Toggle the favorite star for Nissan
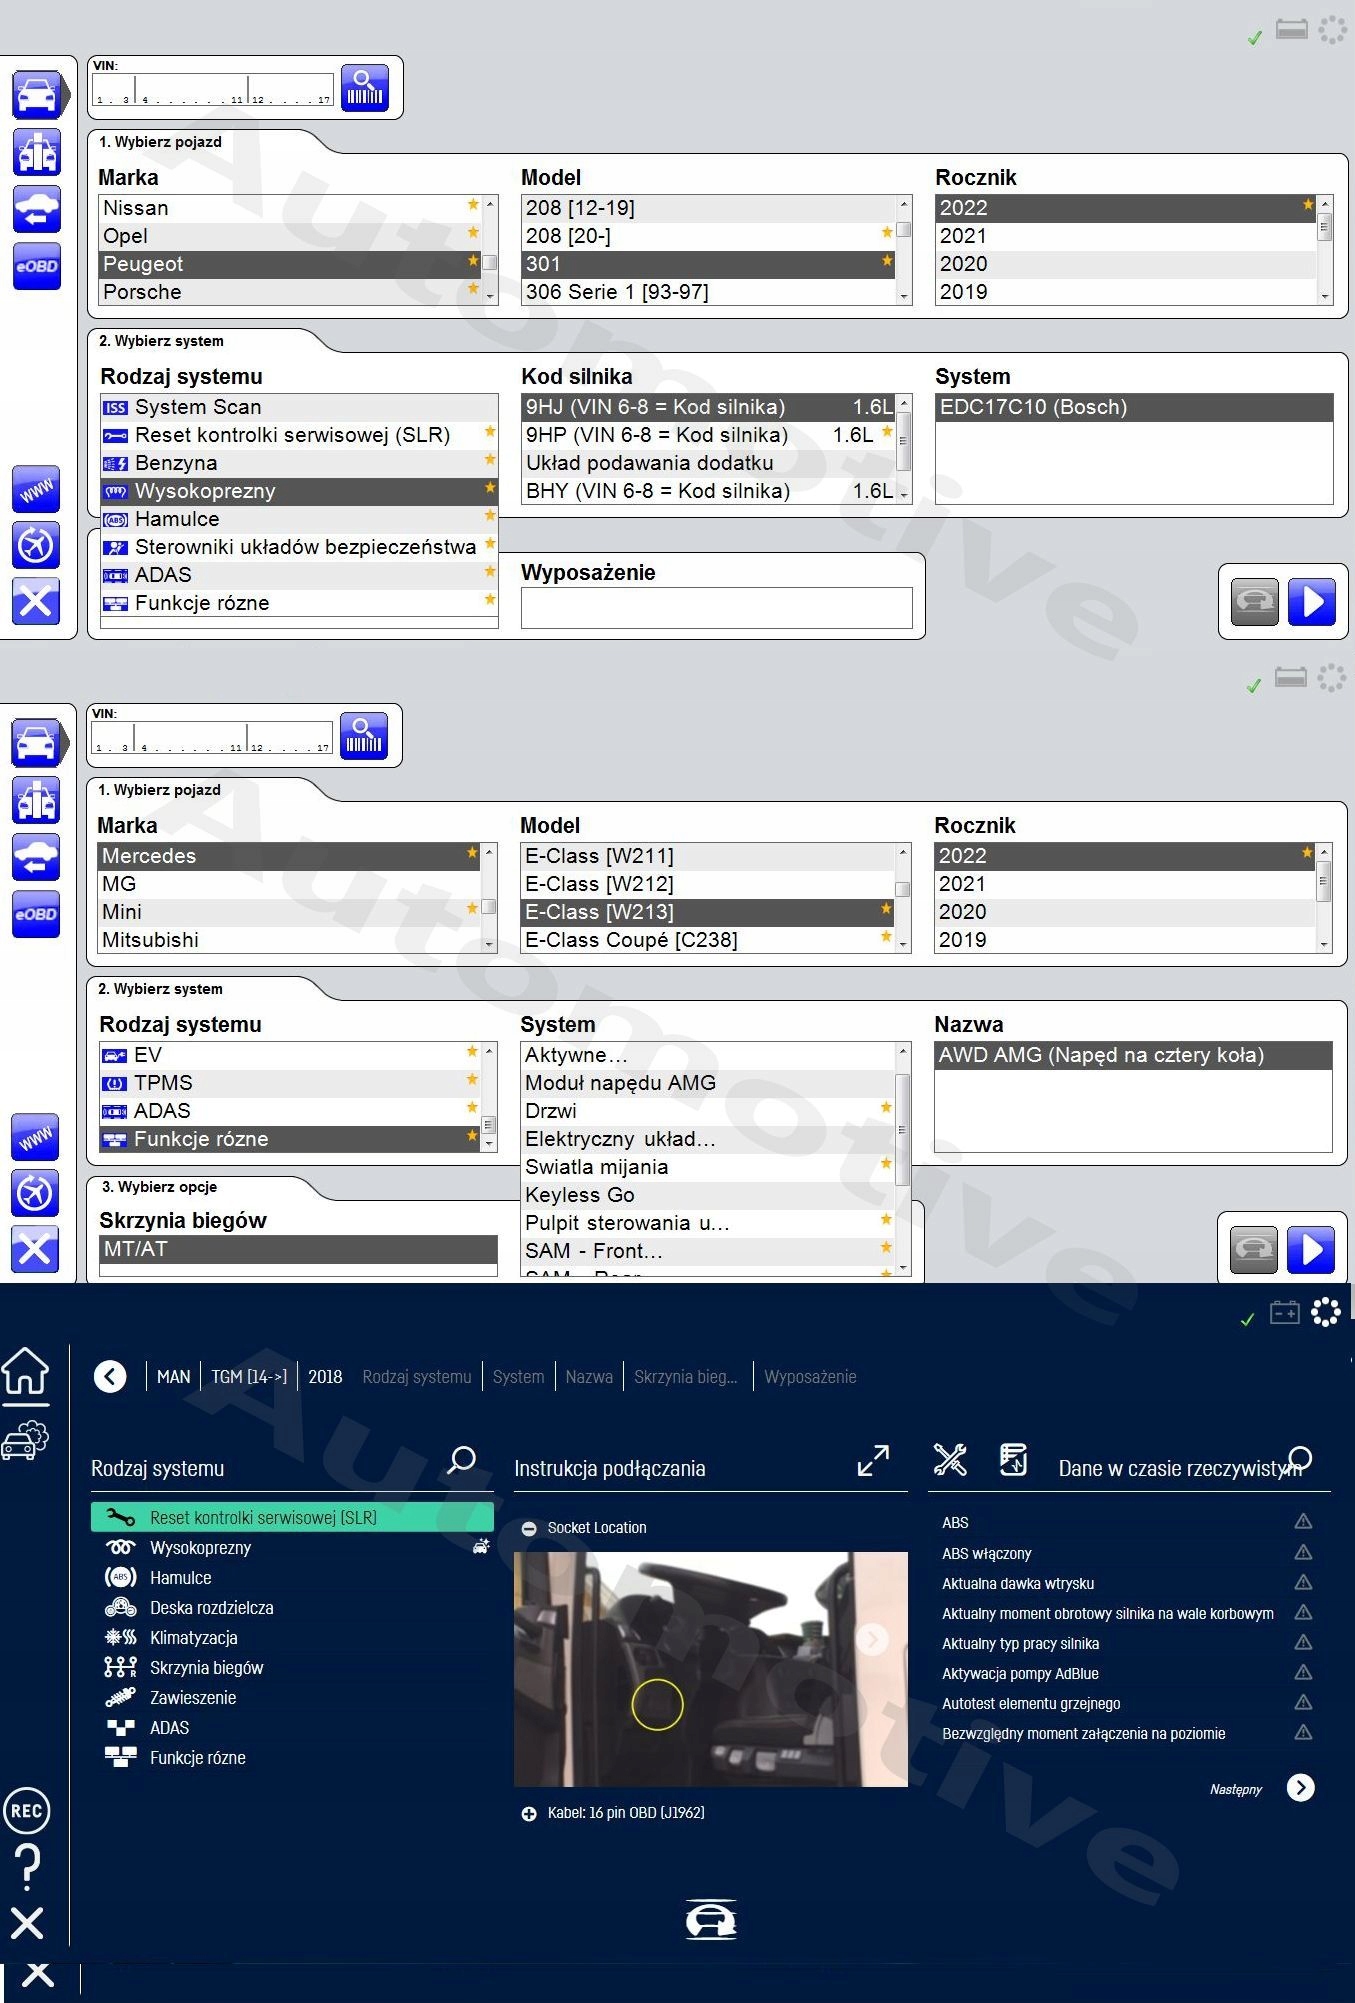Screen dimensions: 1355x2003 473,205
